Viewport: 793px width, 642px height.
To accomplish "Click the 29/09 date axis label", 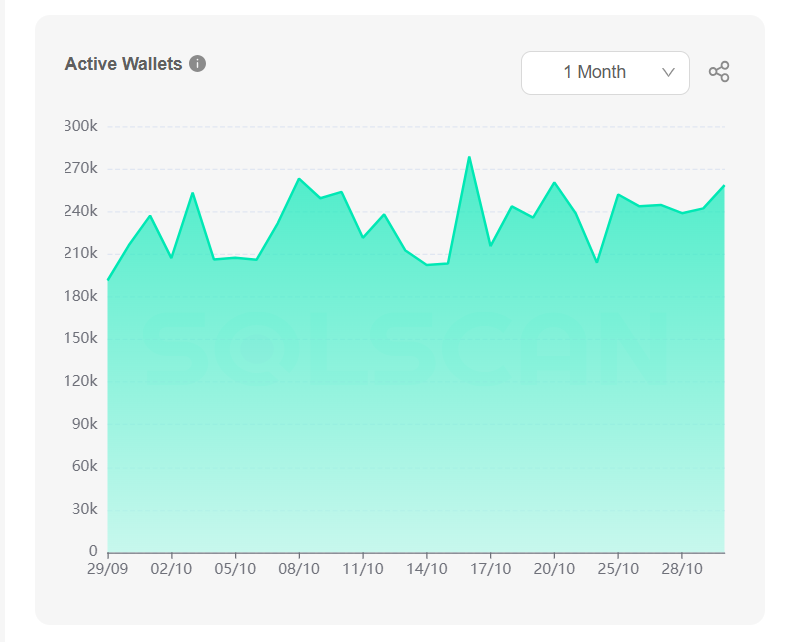I will coord(108,568).
